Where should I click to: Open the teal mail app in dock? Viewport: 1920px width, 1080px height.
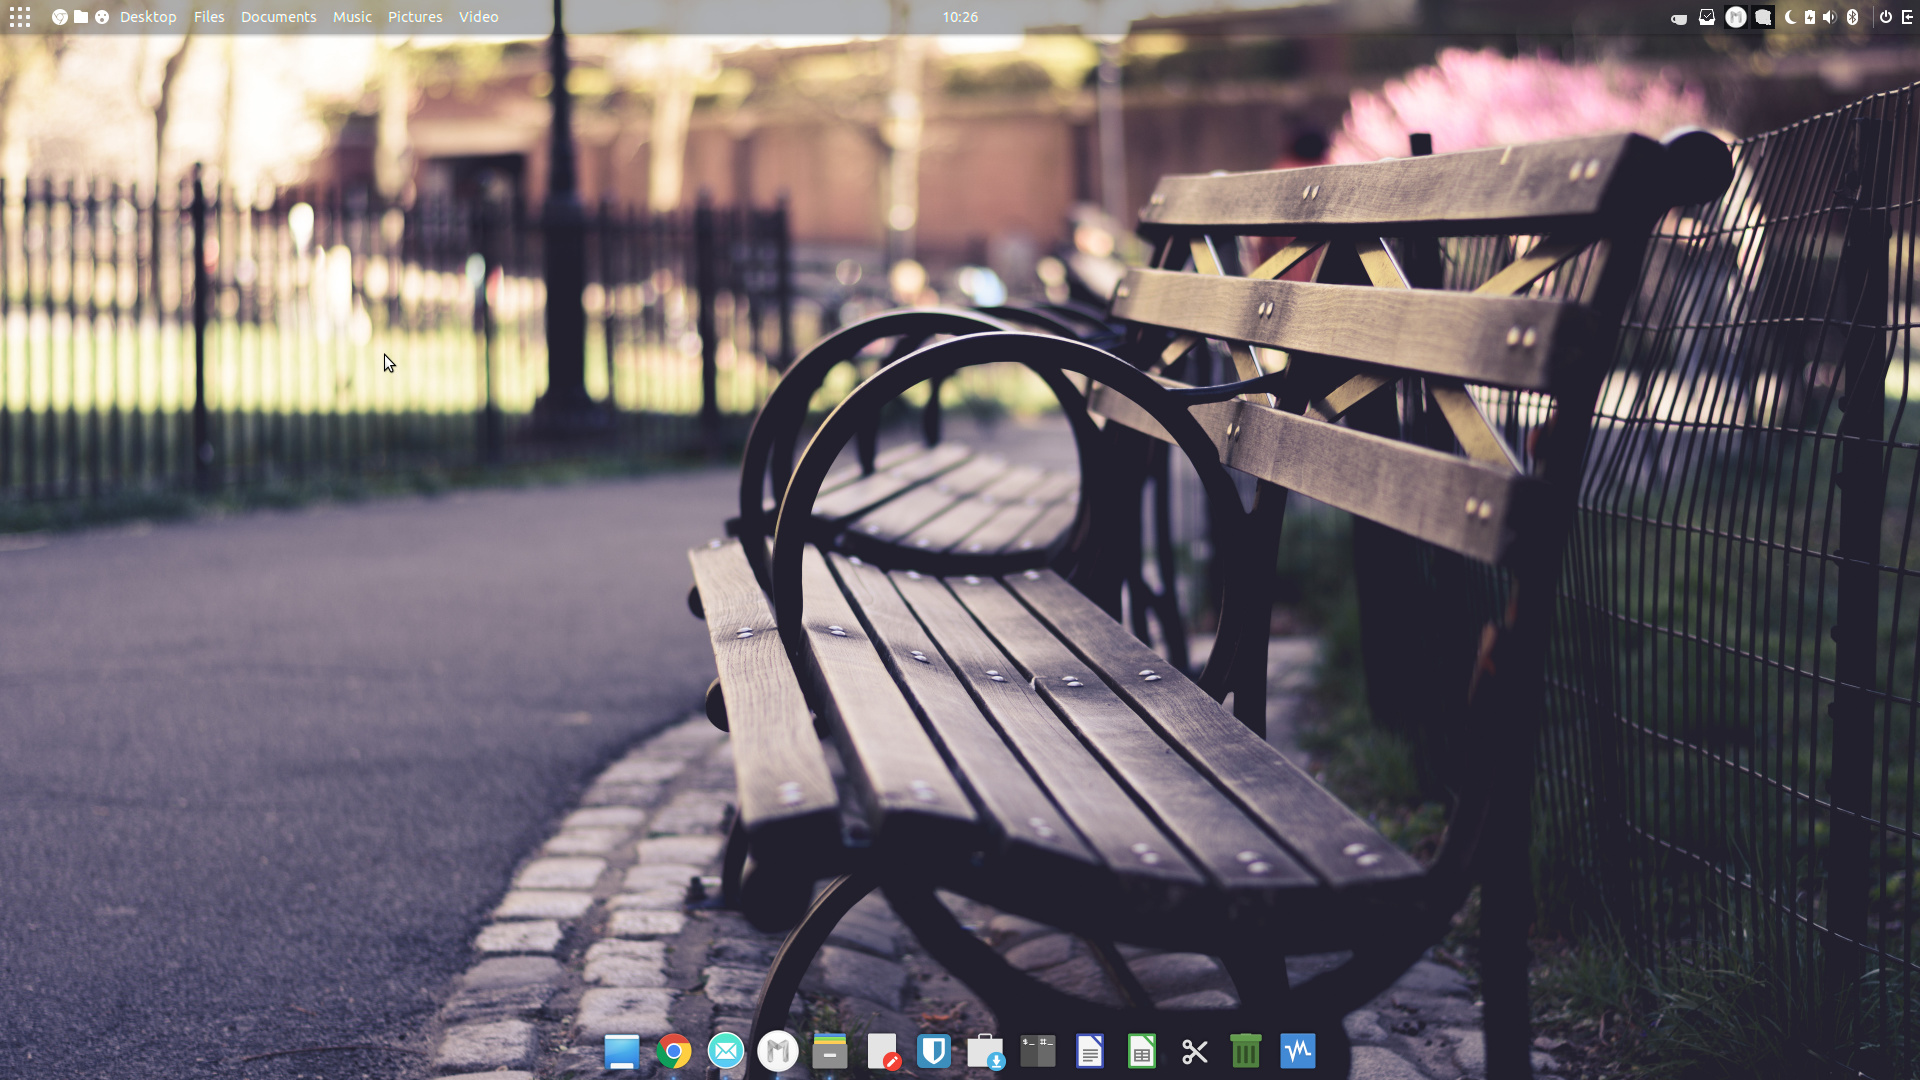[726, 1052]
